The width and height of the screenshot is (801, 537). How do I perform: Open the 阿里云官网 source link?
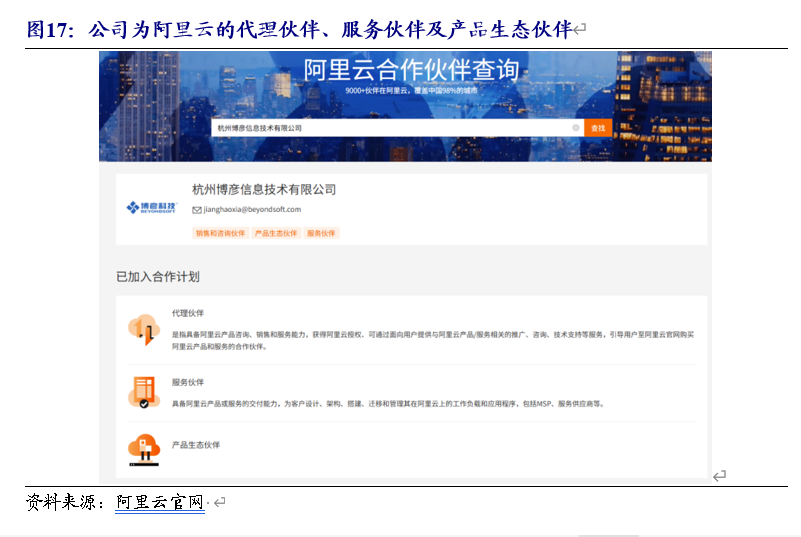coord(160,502)
